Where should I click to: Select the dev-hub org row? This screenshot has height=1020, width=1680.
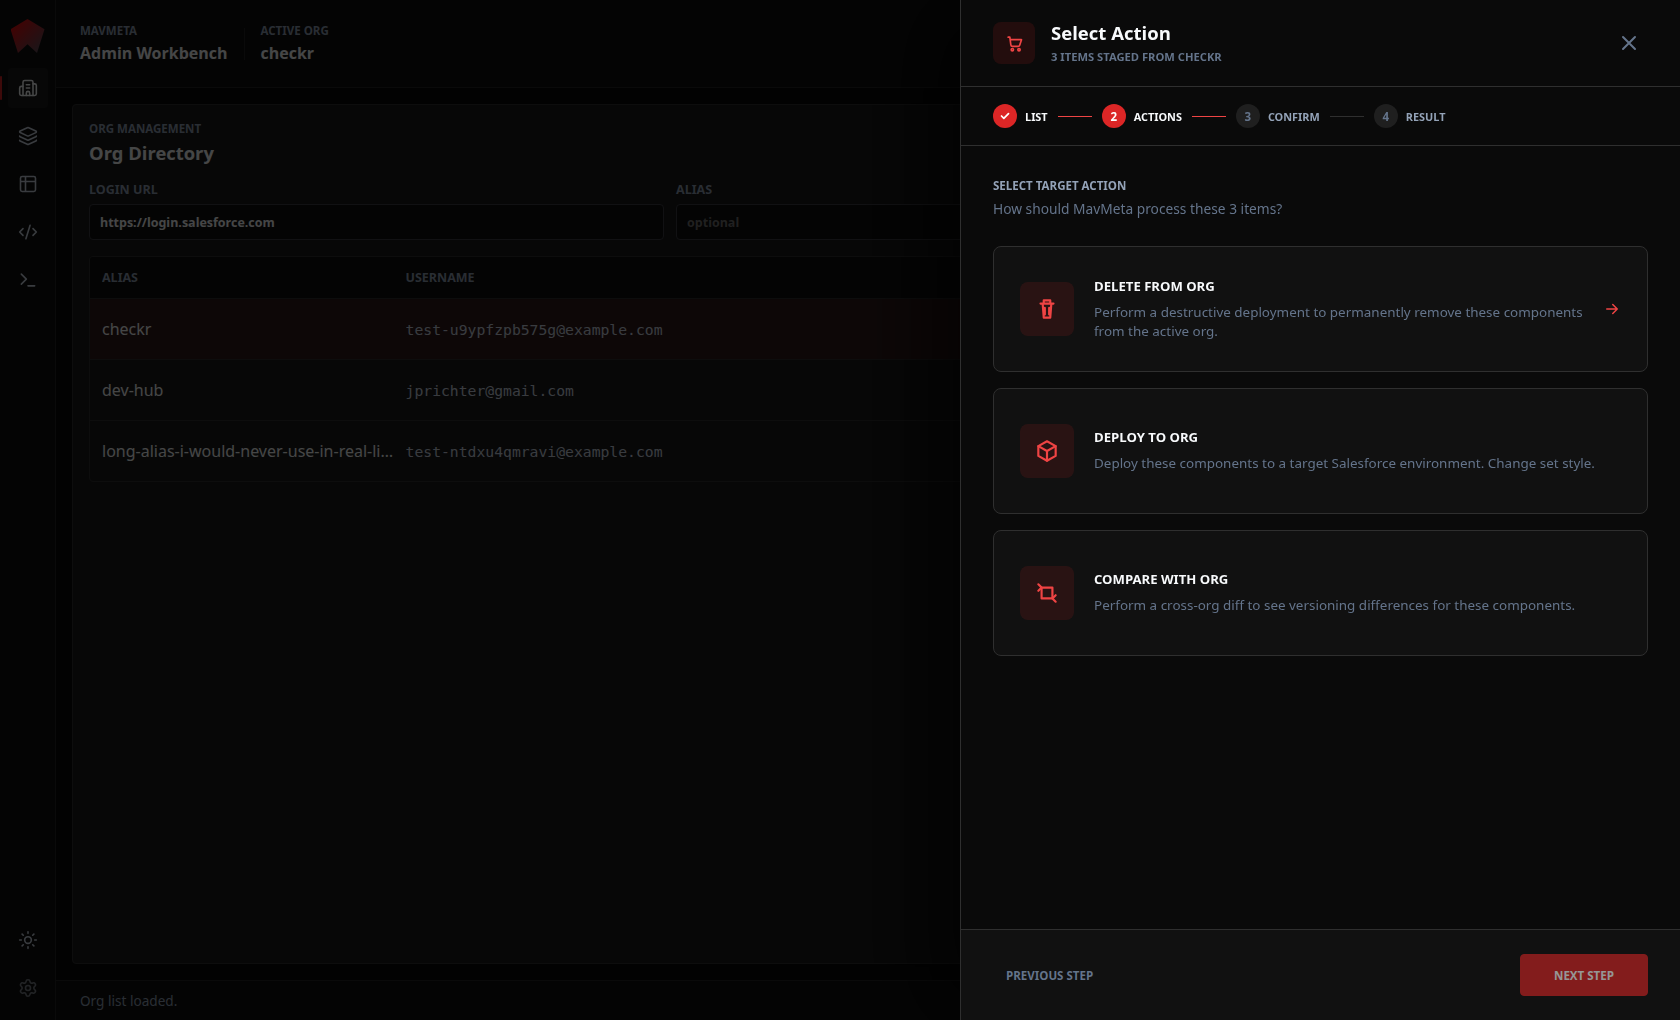point(525,390)
